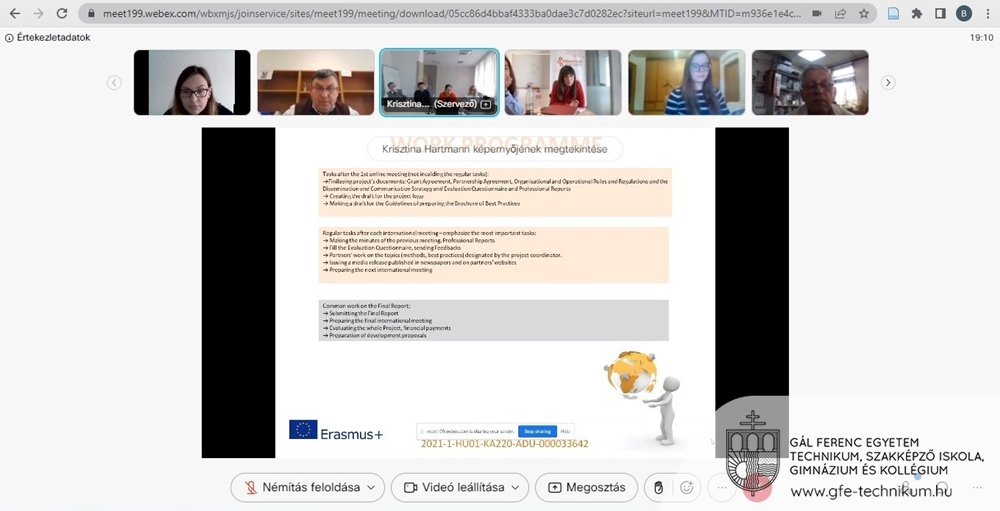Raise hand with the hand icon
Image resolution: width=1000 pixels, height=511 pixels.
(659, 487)
